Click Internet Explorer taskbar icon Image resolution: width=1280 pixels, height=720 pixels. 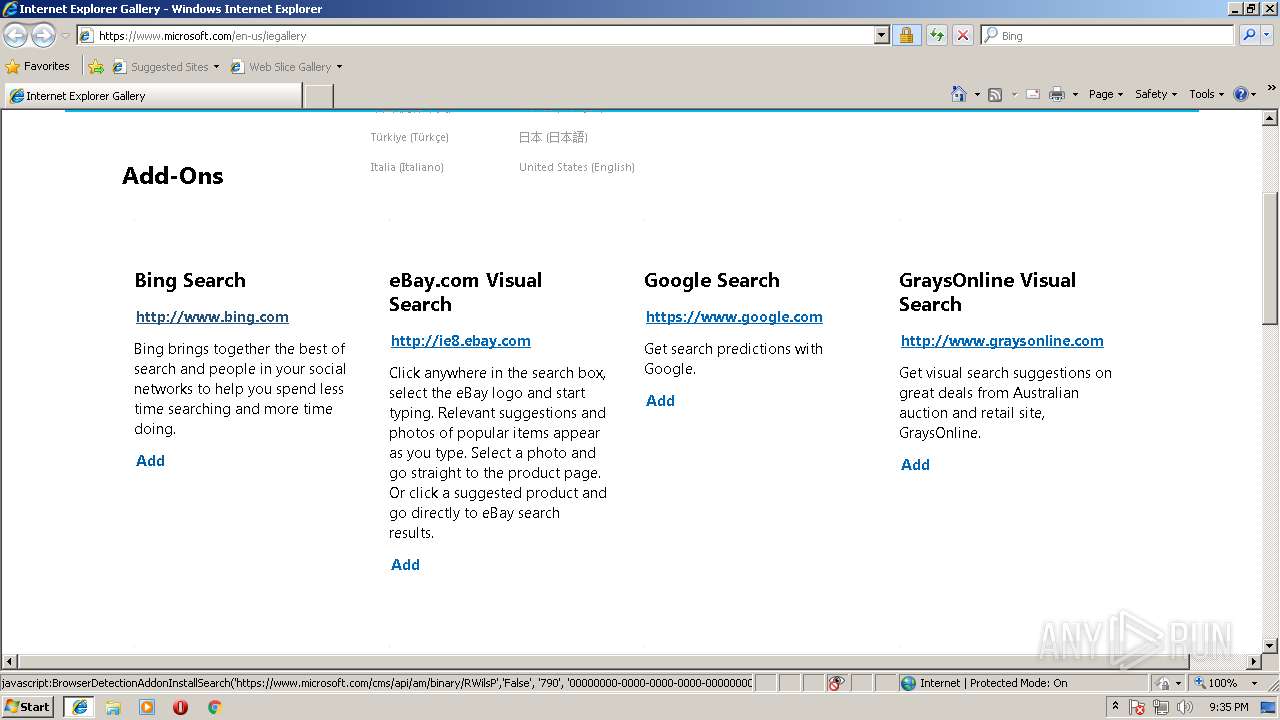coord(80,707)
